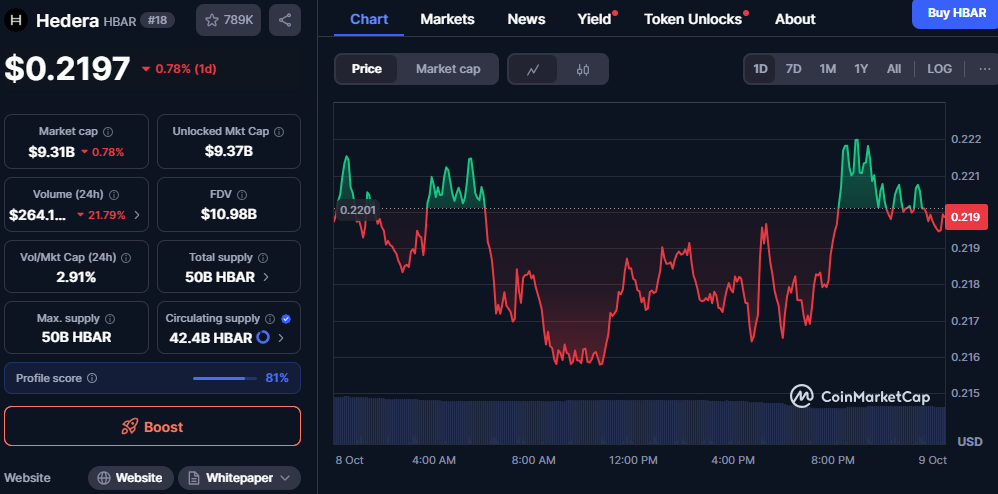Click the Profile score progress bar
Image resolution: width=998 pixels, height=494 pixels.
point(222,378)
